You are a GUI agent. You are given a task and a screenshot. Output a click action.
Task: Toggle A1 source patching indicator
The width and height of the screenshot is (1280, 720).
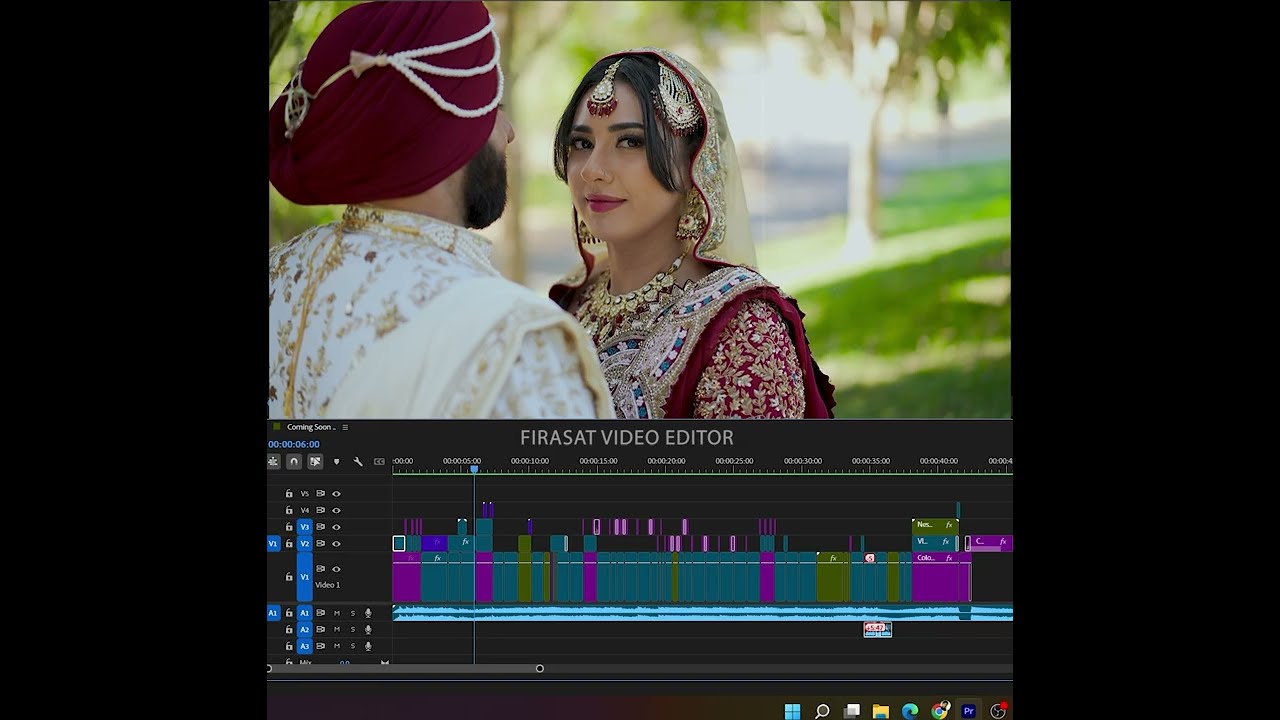pyautogui.click(x=273, y=613)
